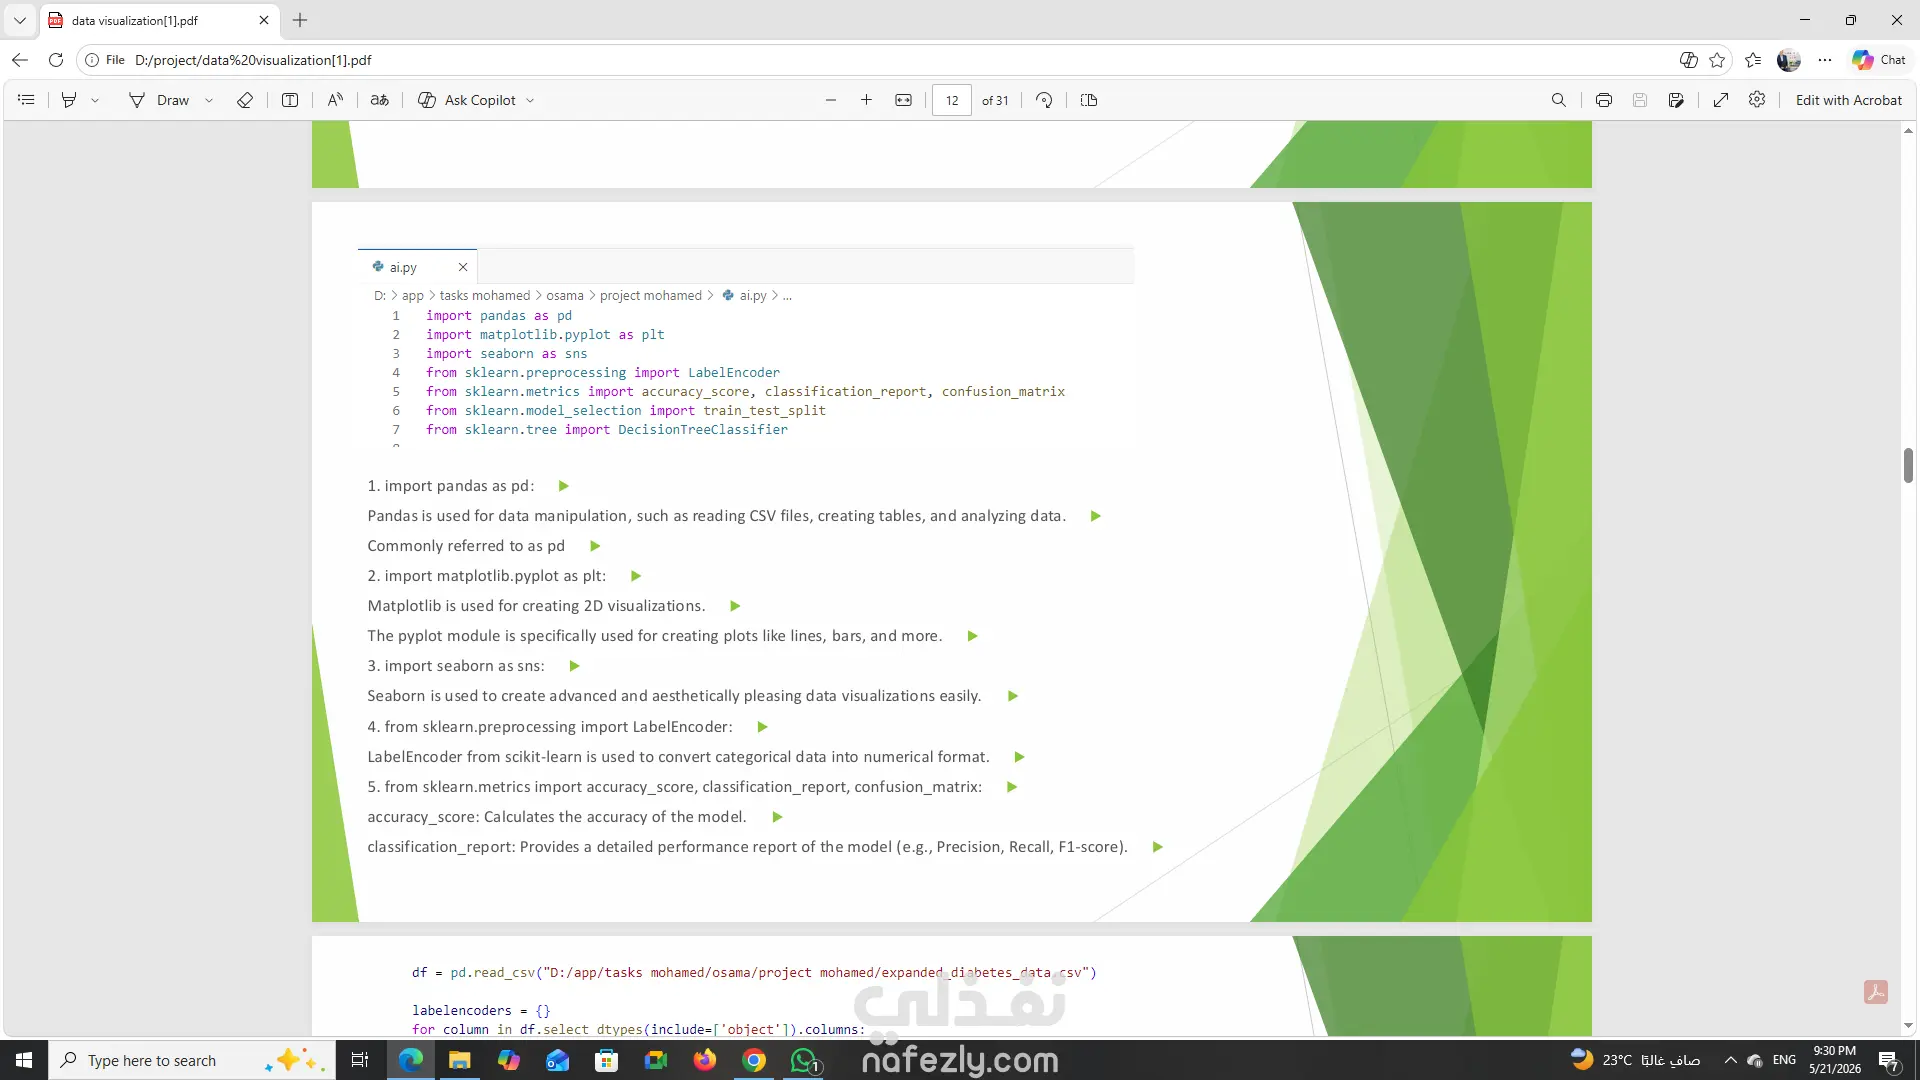Image resolution: width=1920 pixels, height=1080 pixels.
Task: Select the Erase tool
Action: (x=244, y=100)
